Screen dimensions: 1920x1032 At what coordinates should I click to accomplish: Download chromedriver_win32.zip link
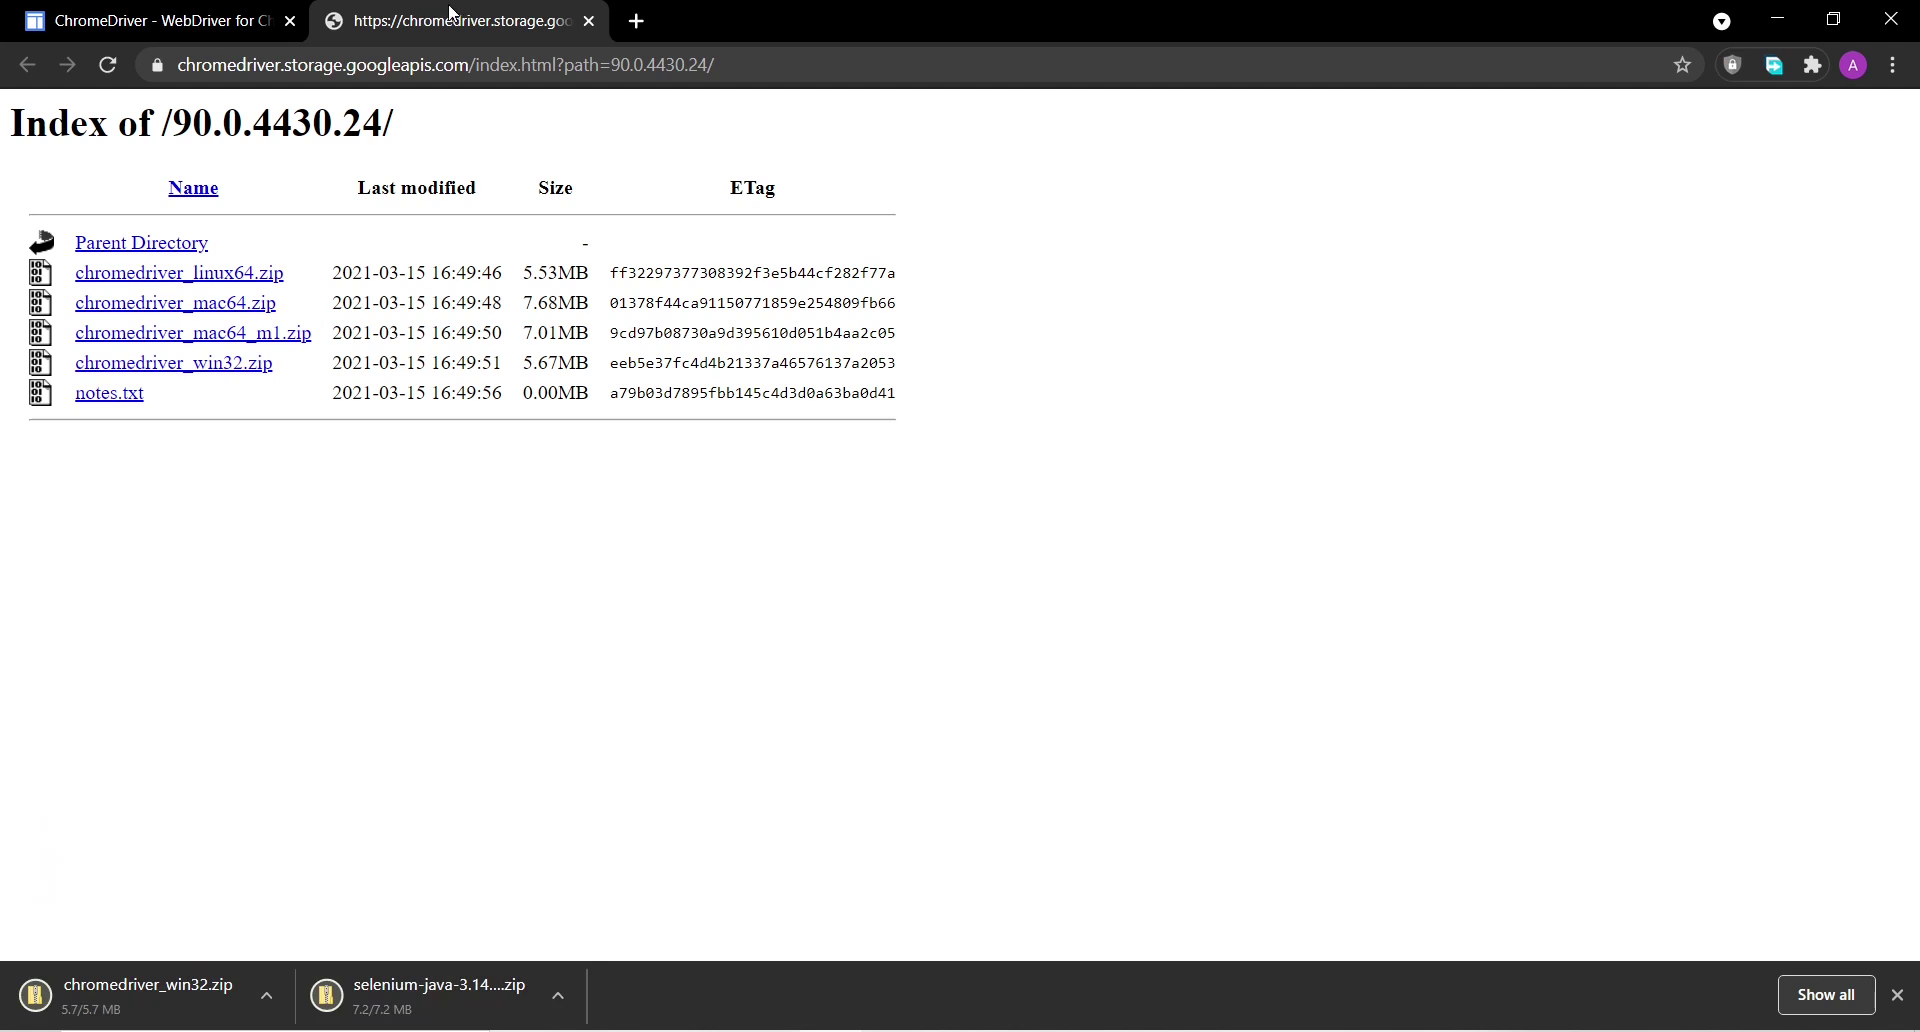point(173,363)
